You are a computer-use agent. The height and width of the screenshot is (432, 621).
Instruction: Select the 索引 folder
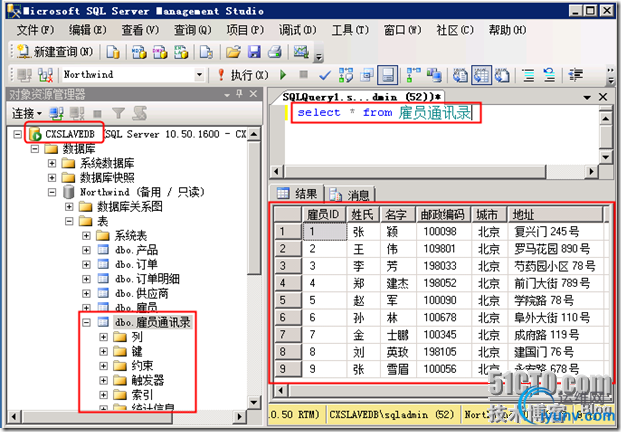point(142,395)
